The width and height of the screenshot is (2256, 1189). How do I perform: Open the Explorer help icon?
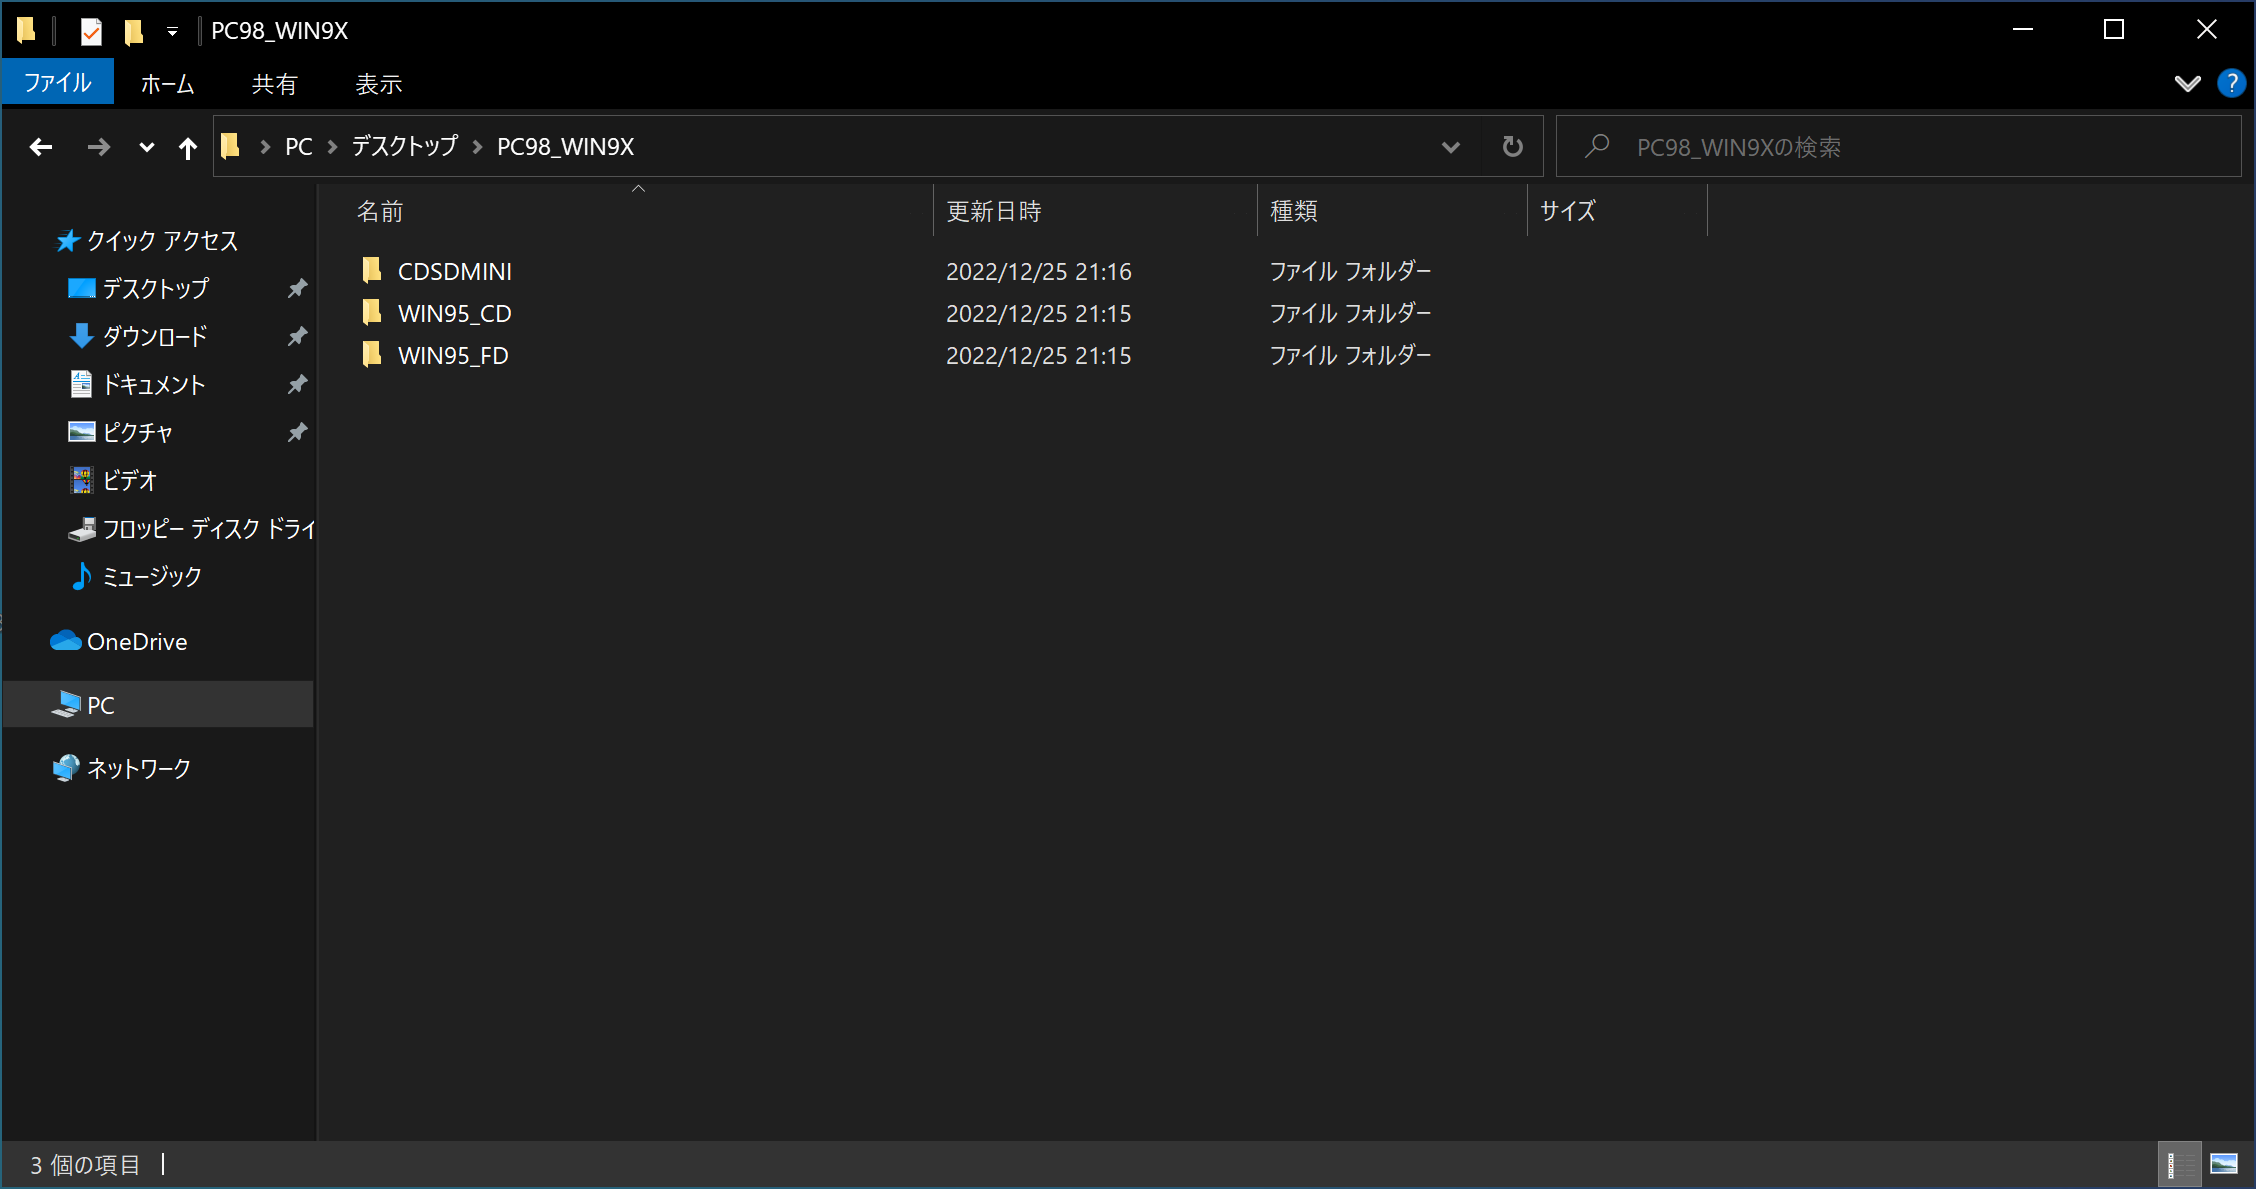point(2230,83)
